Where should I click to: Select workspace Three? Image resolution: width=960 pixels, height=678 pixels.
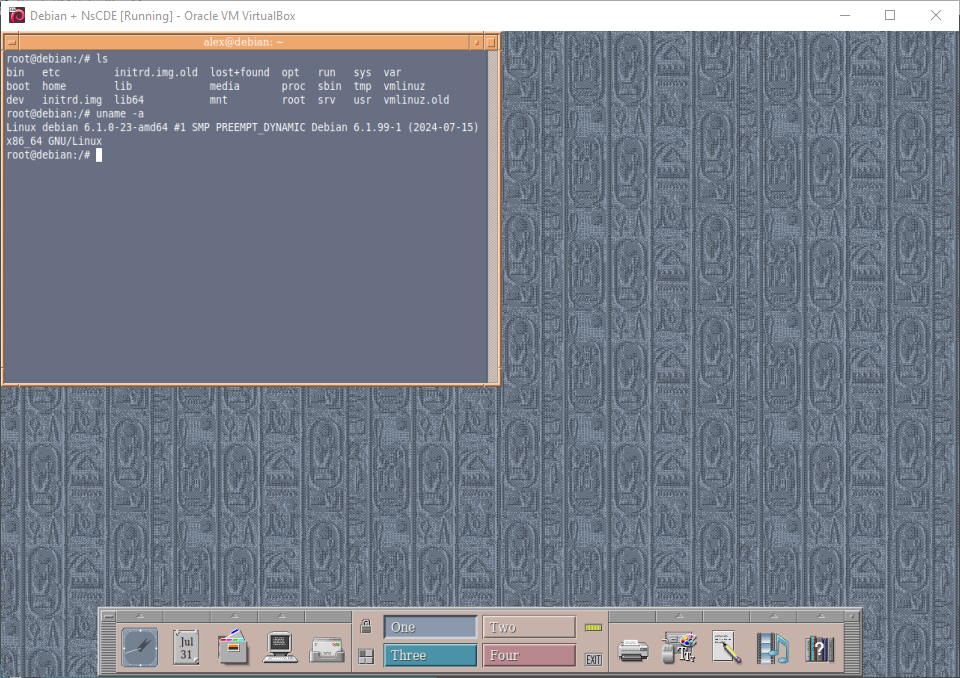pyautogui.click(x=430, y=655)
